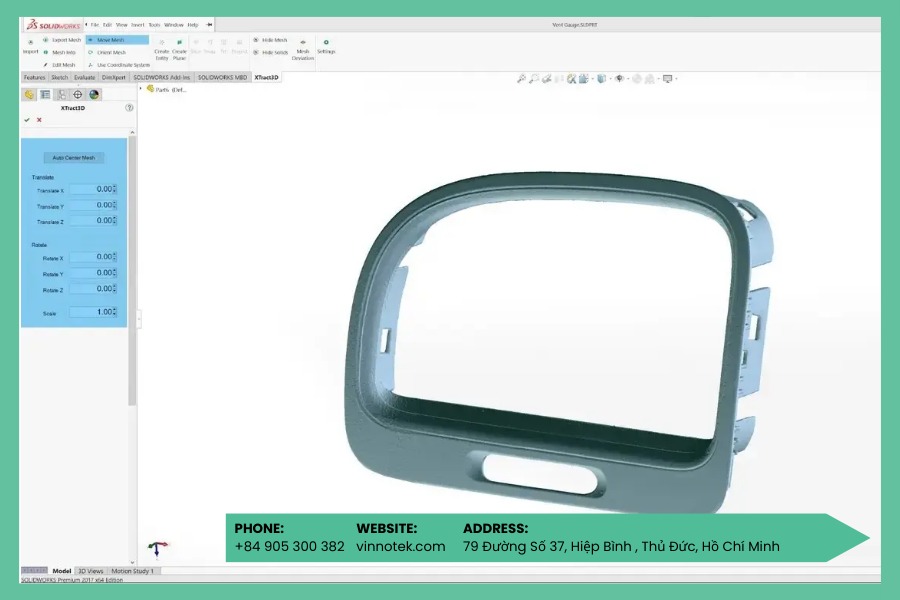
Task: Switch to the Evaluate tab
Action: [x=84, y=77]
